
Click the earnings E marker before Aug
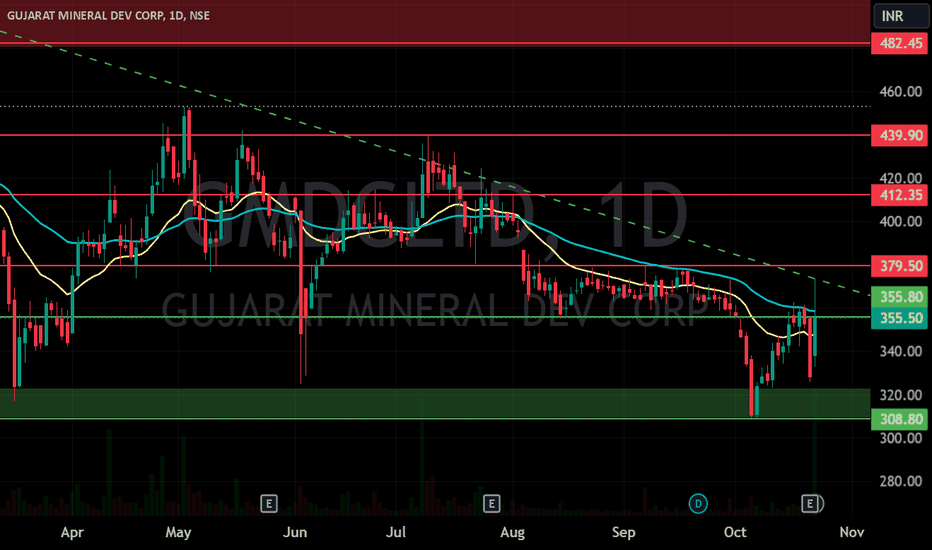pos(491,504)
